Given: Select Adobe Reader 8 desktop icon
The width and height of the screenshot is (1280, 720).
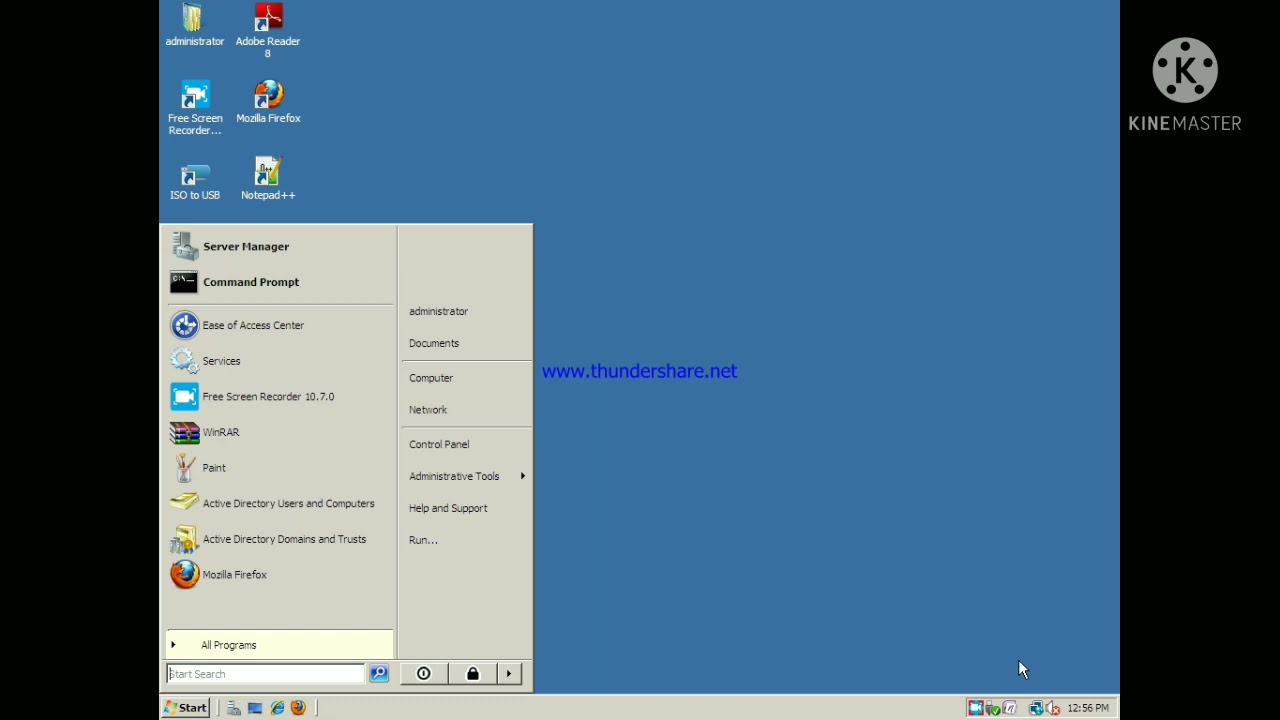Looking at the screenshot, I should pyautogui.click(x=268, y=30).
